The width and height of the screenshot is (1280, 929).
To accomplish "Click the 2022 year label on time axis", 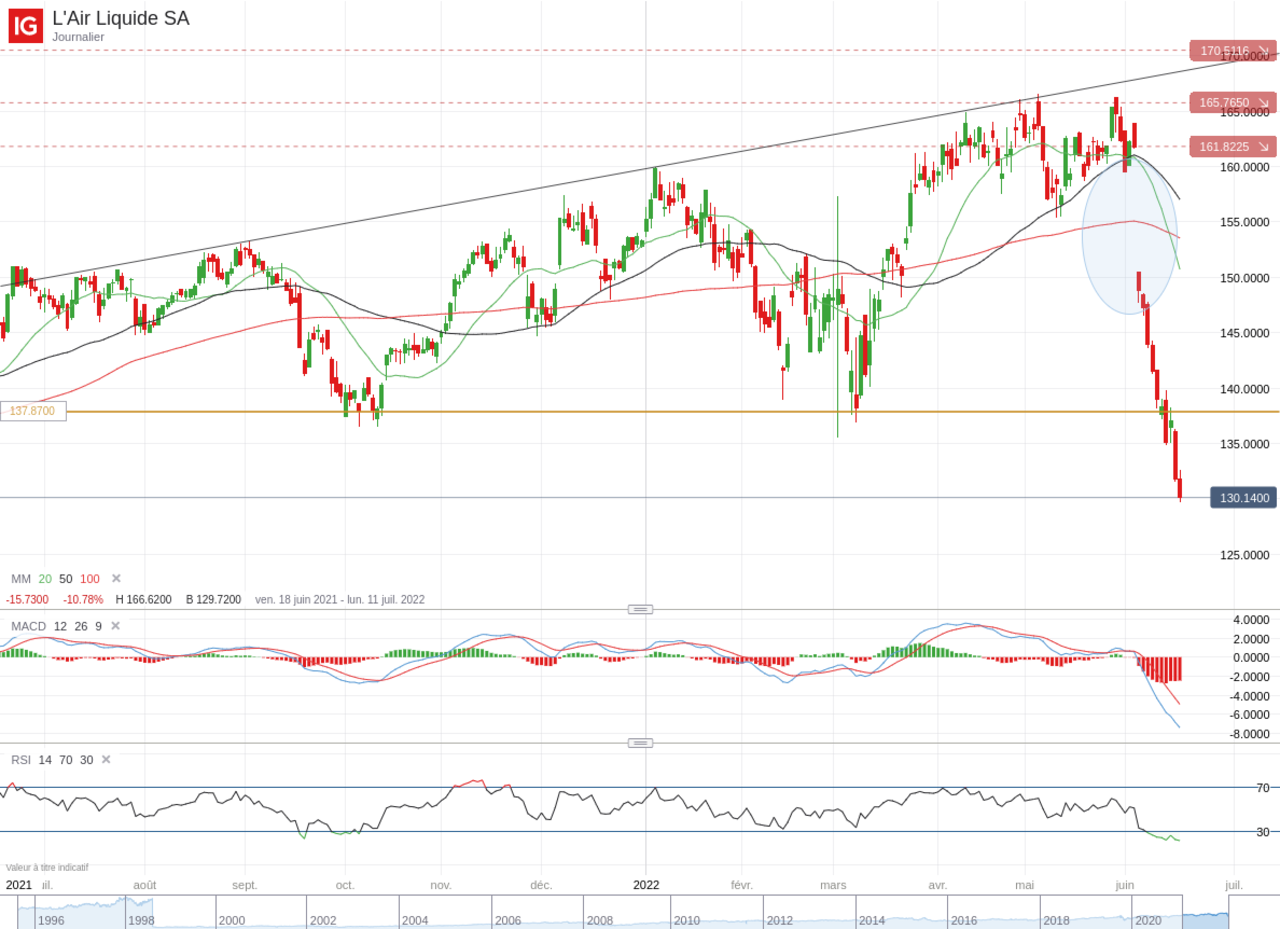I will (x=646, y=885).
